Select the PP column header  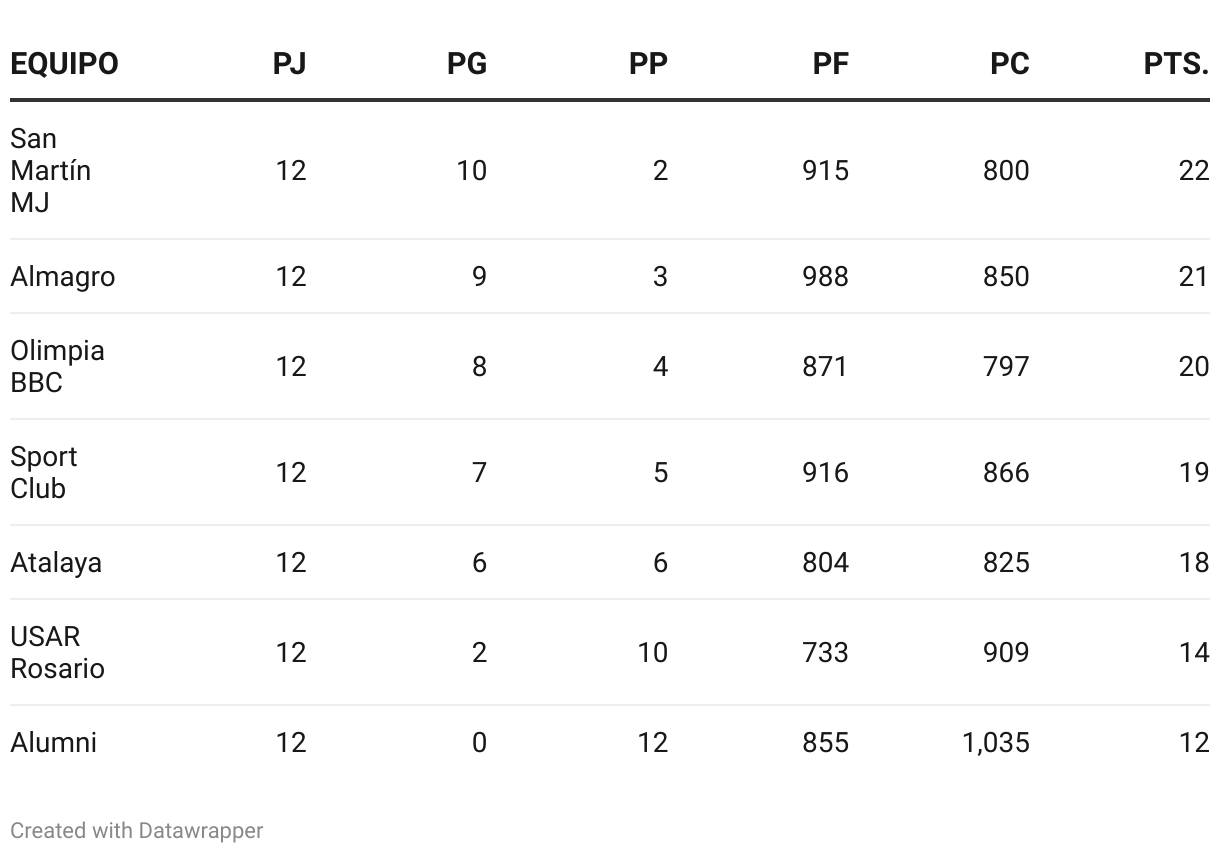[648, 64]
